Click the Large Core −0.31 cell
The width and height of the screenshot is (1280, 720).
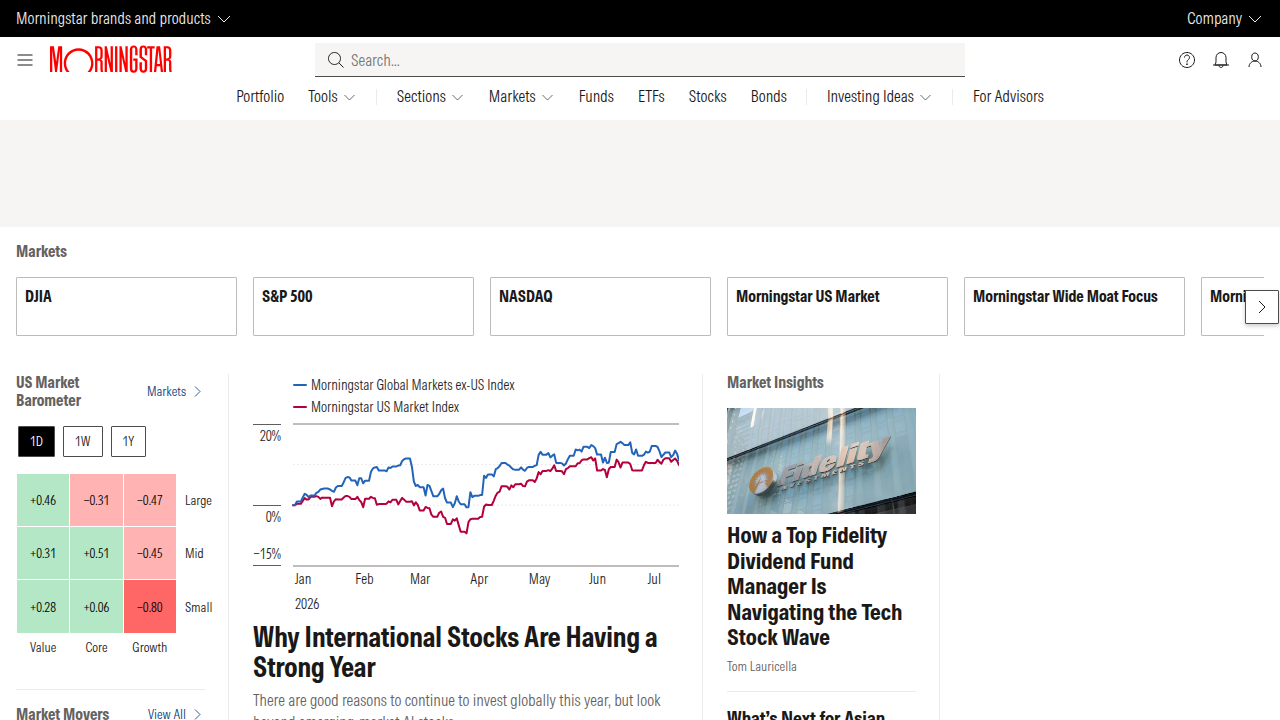[x=97, y=500]
